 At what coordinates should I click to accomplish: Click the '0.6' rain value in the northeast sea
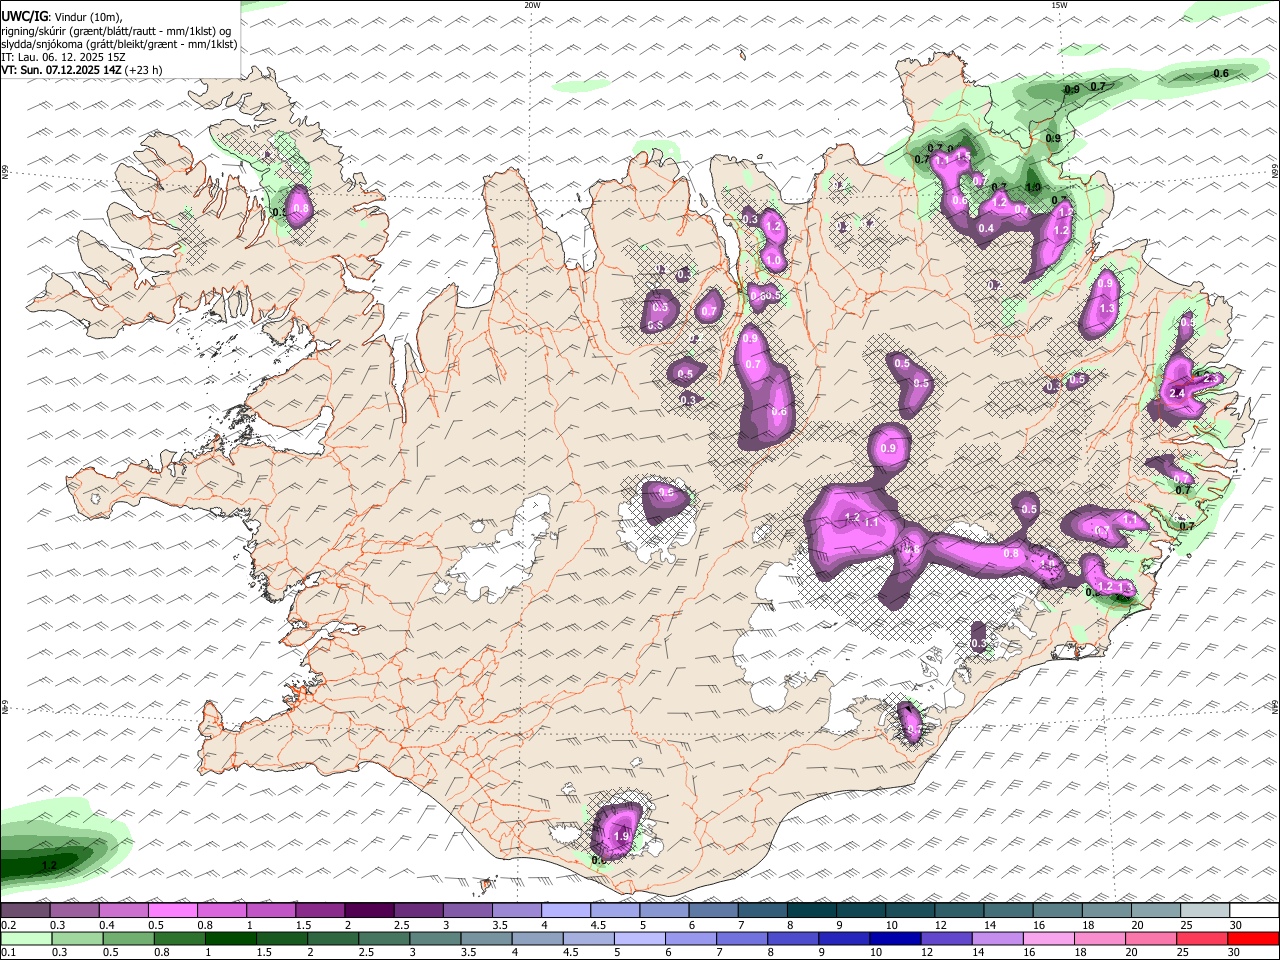point(1221,73)
